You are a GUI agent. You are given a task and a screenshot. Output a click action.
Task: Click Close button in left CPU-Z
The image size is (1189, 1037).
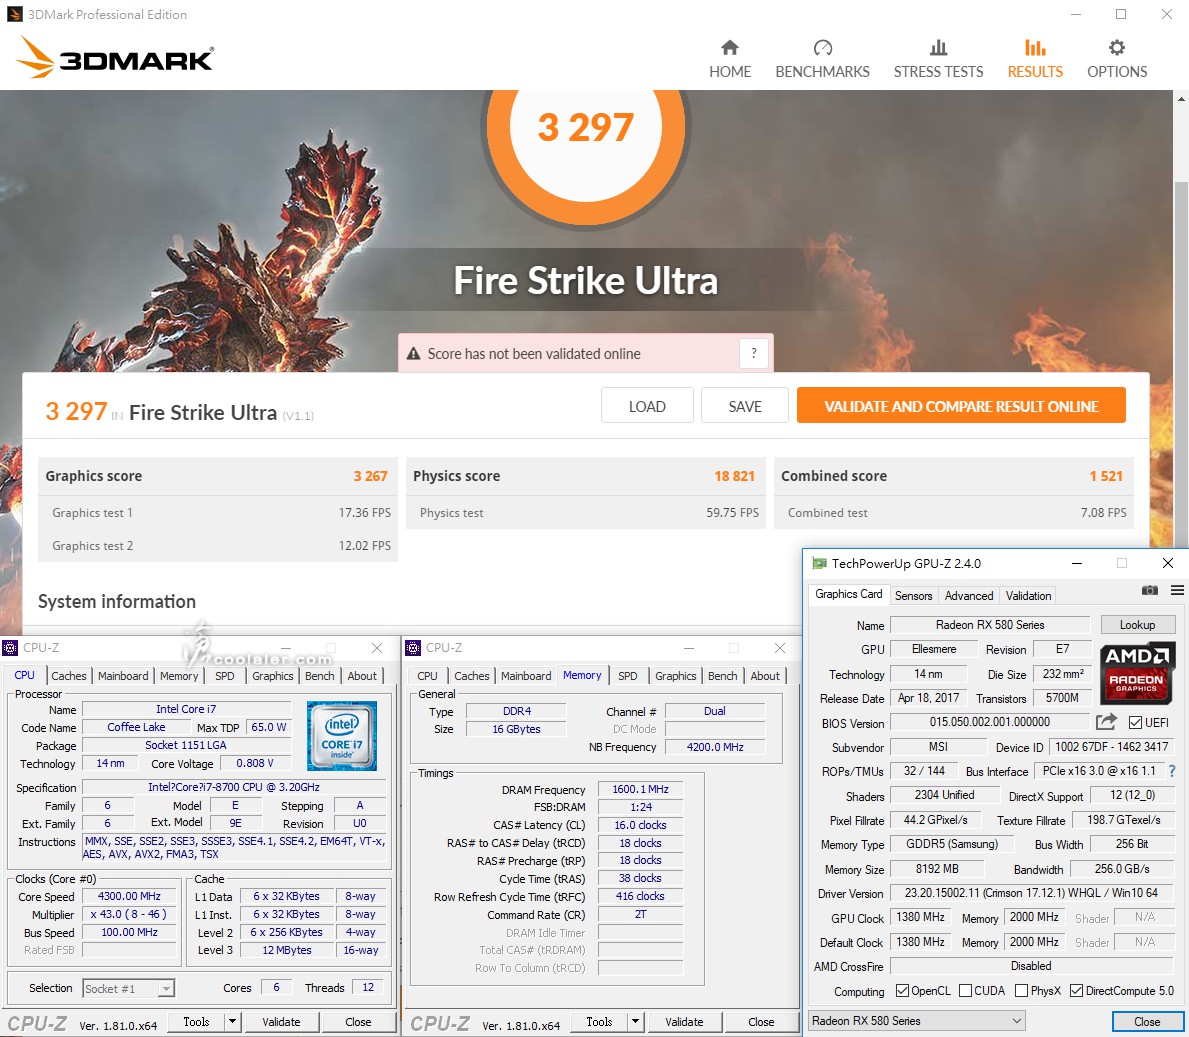[358, 1022]
